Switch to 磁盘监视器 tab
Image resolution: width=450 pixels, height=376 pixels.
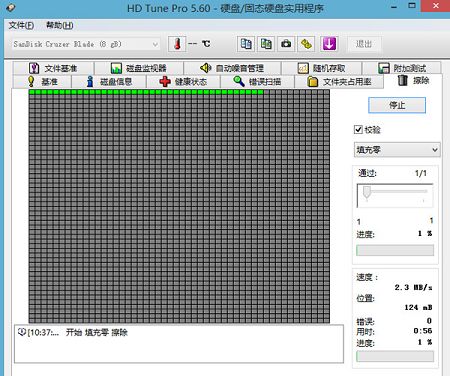coord(139,68)
